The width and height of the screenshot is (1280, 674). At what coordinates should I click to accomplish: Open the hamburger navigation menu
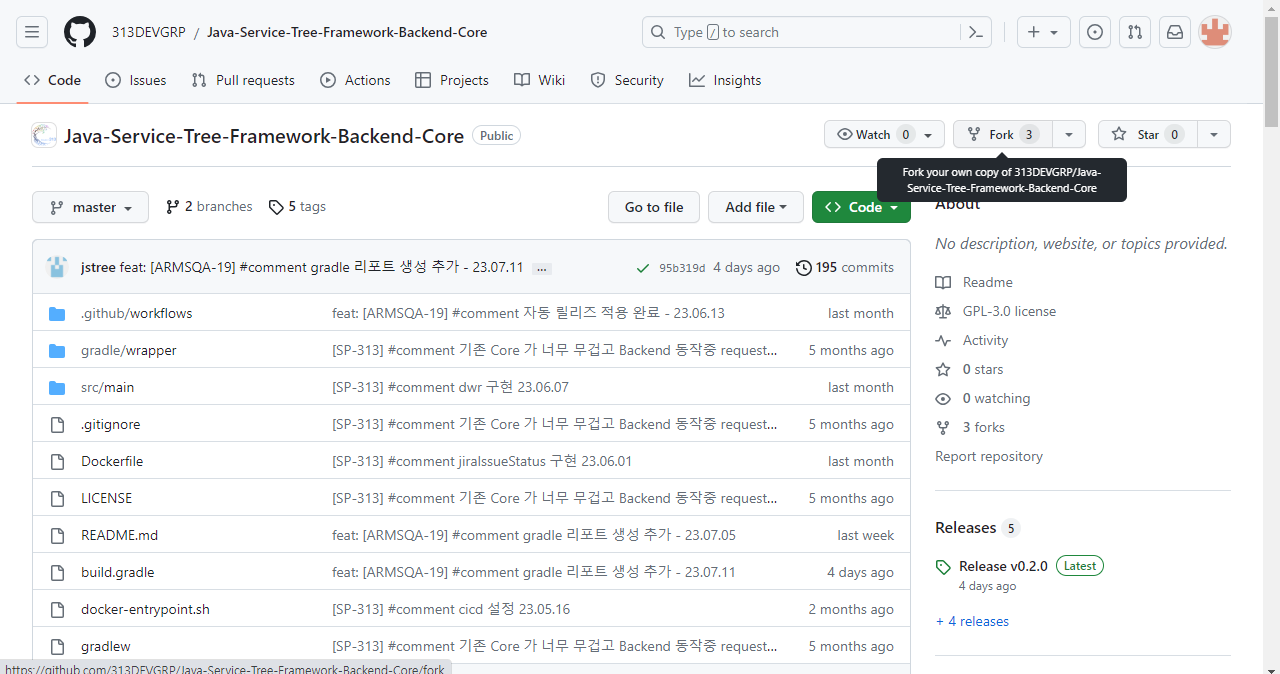point(32,32)
